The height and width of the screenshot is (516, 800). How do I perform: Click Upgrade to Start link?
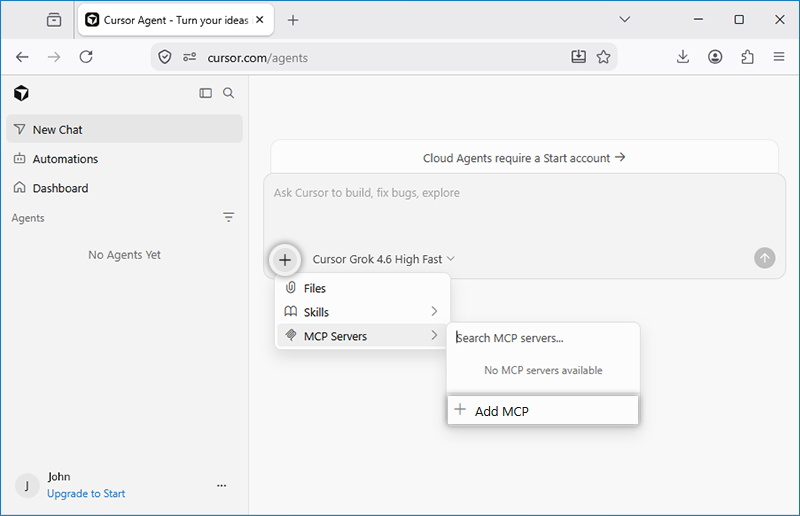[86, 494]
